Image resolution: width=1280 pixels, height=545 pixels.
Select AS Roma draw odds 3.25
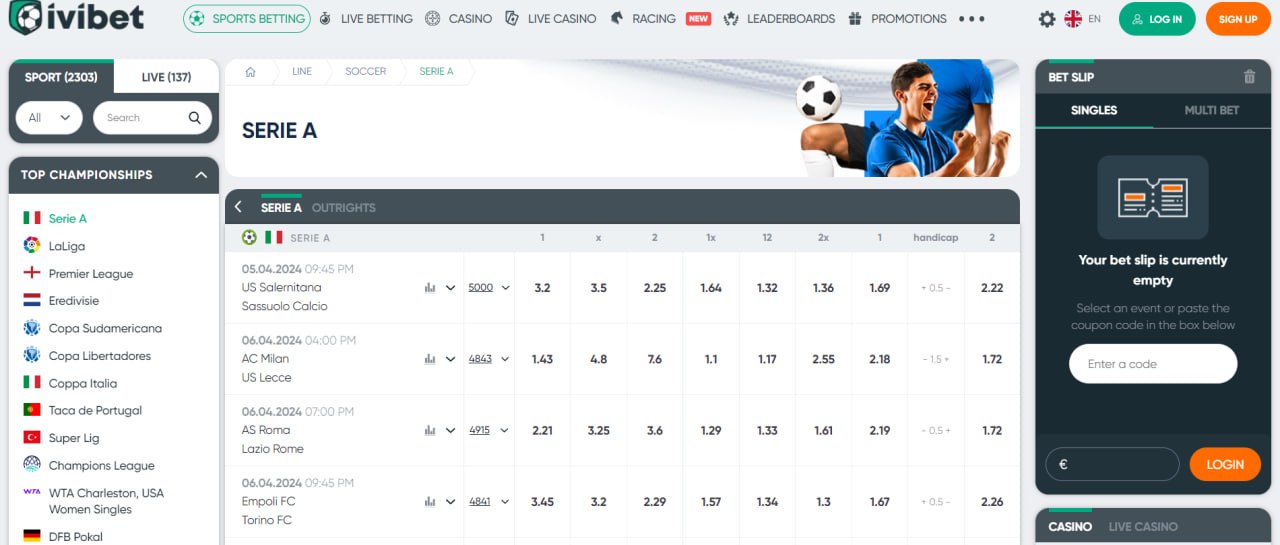pos(598,431)
